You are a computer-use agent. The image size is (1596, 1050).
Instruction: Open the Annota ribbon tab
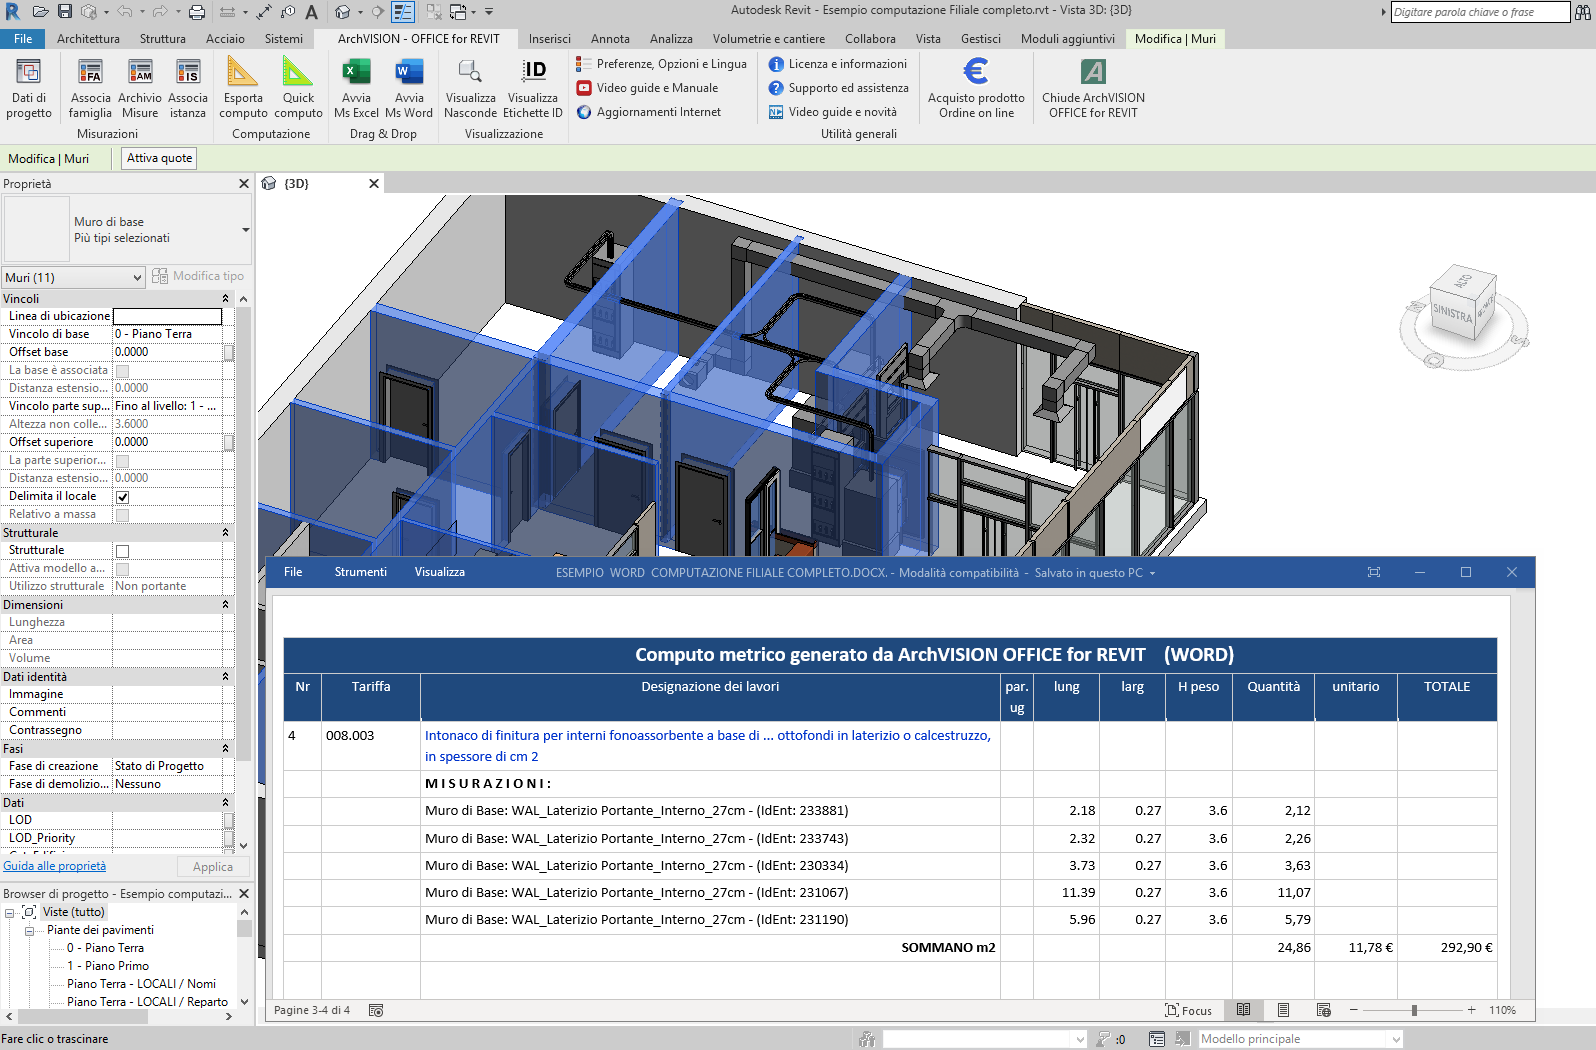coord(610,39)
